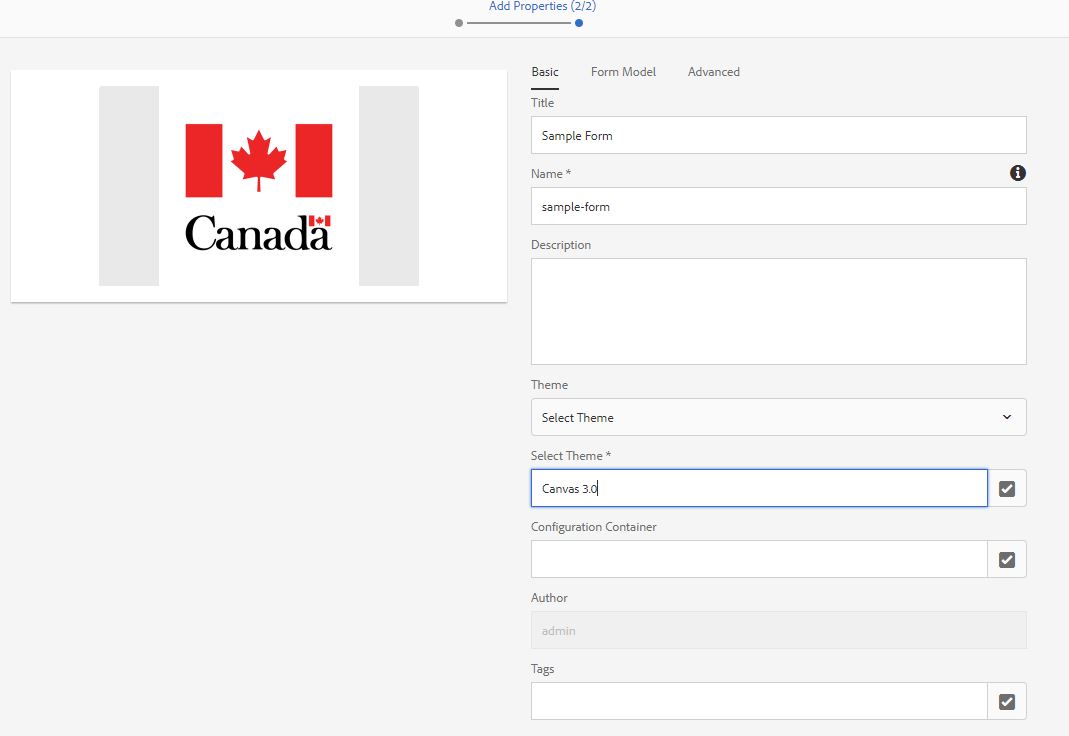Click the Description label
The image size is (1069, 736).
(x=561, y=245)
